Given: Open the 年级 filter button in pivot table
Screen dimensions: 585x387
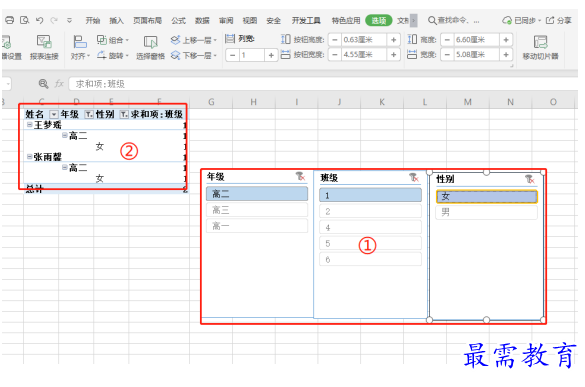Looking at the screenshot, I should [x=89, y=115].
